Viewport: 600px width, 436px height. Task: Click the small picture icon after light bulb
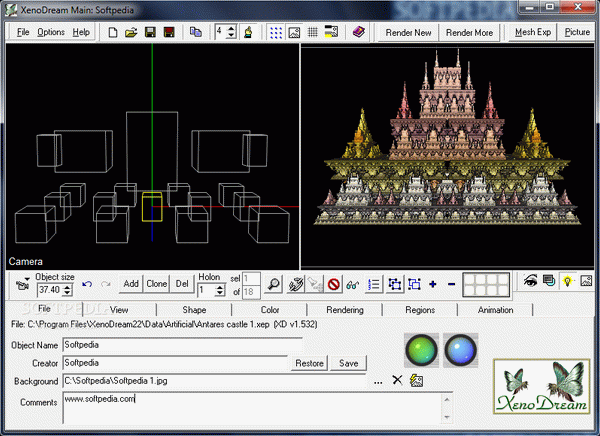(586, 281)
